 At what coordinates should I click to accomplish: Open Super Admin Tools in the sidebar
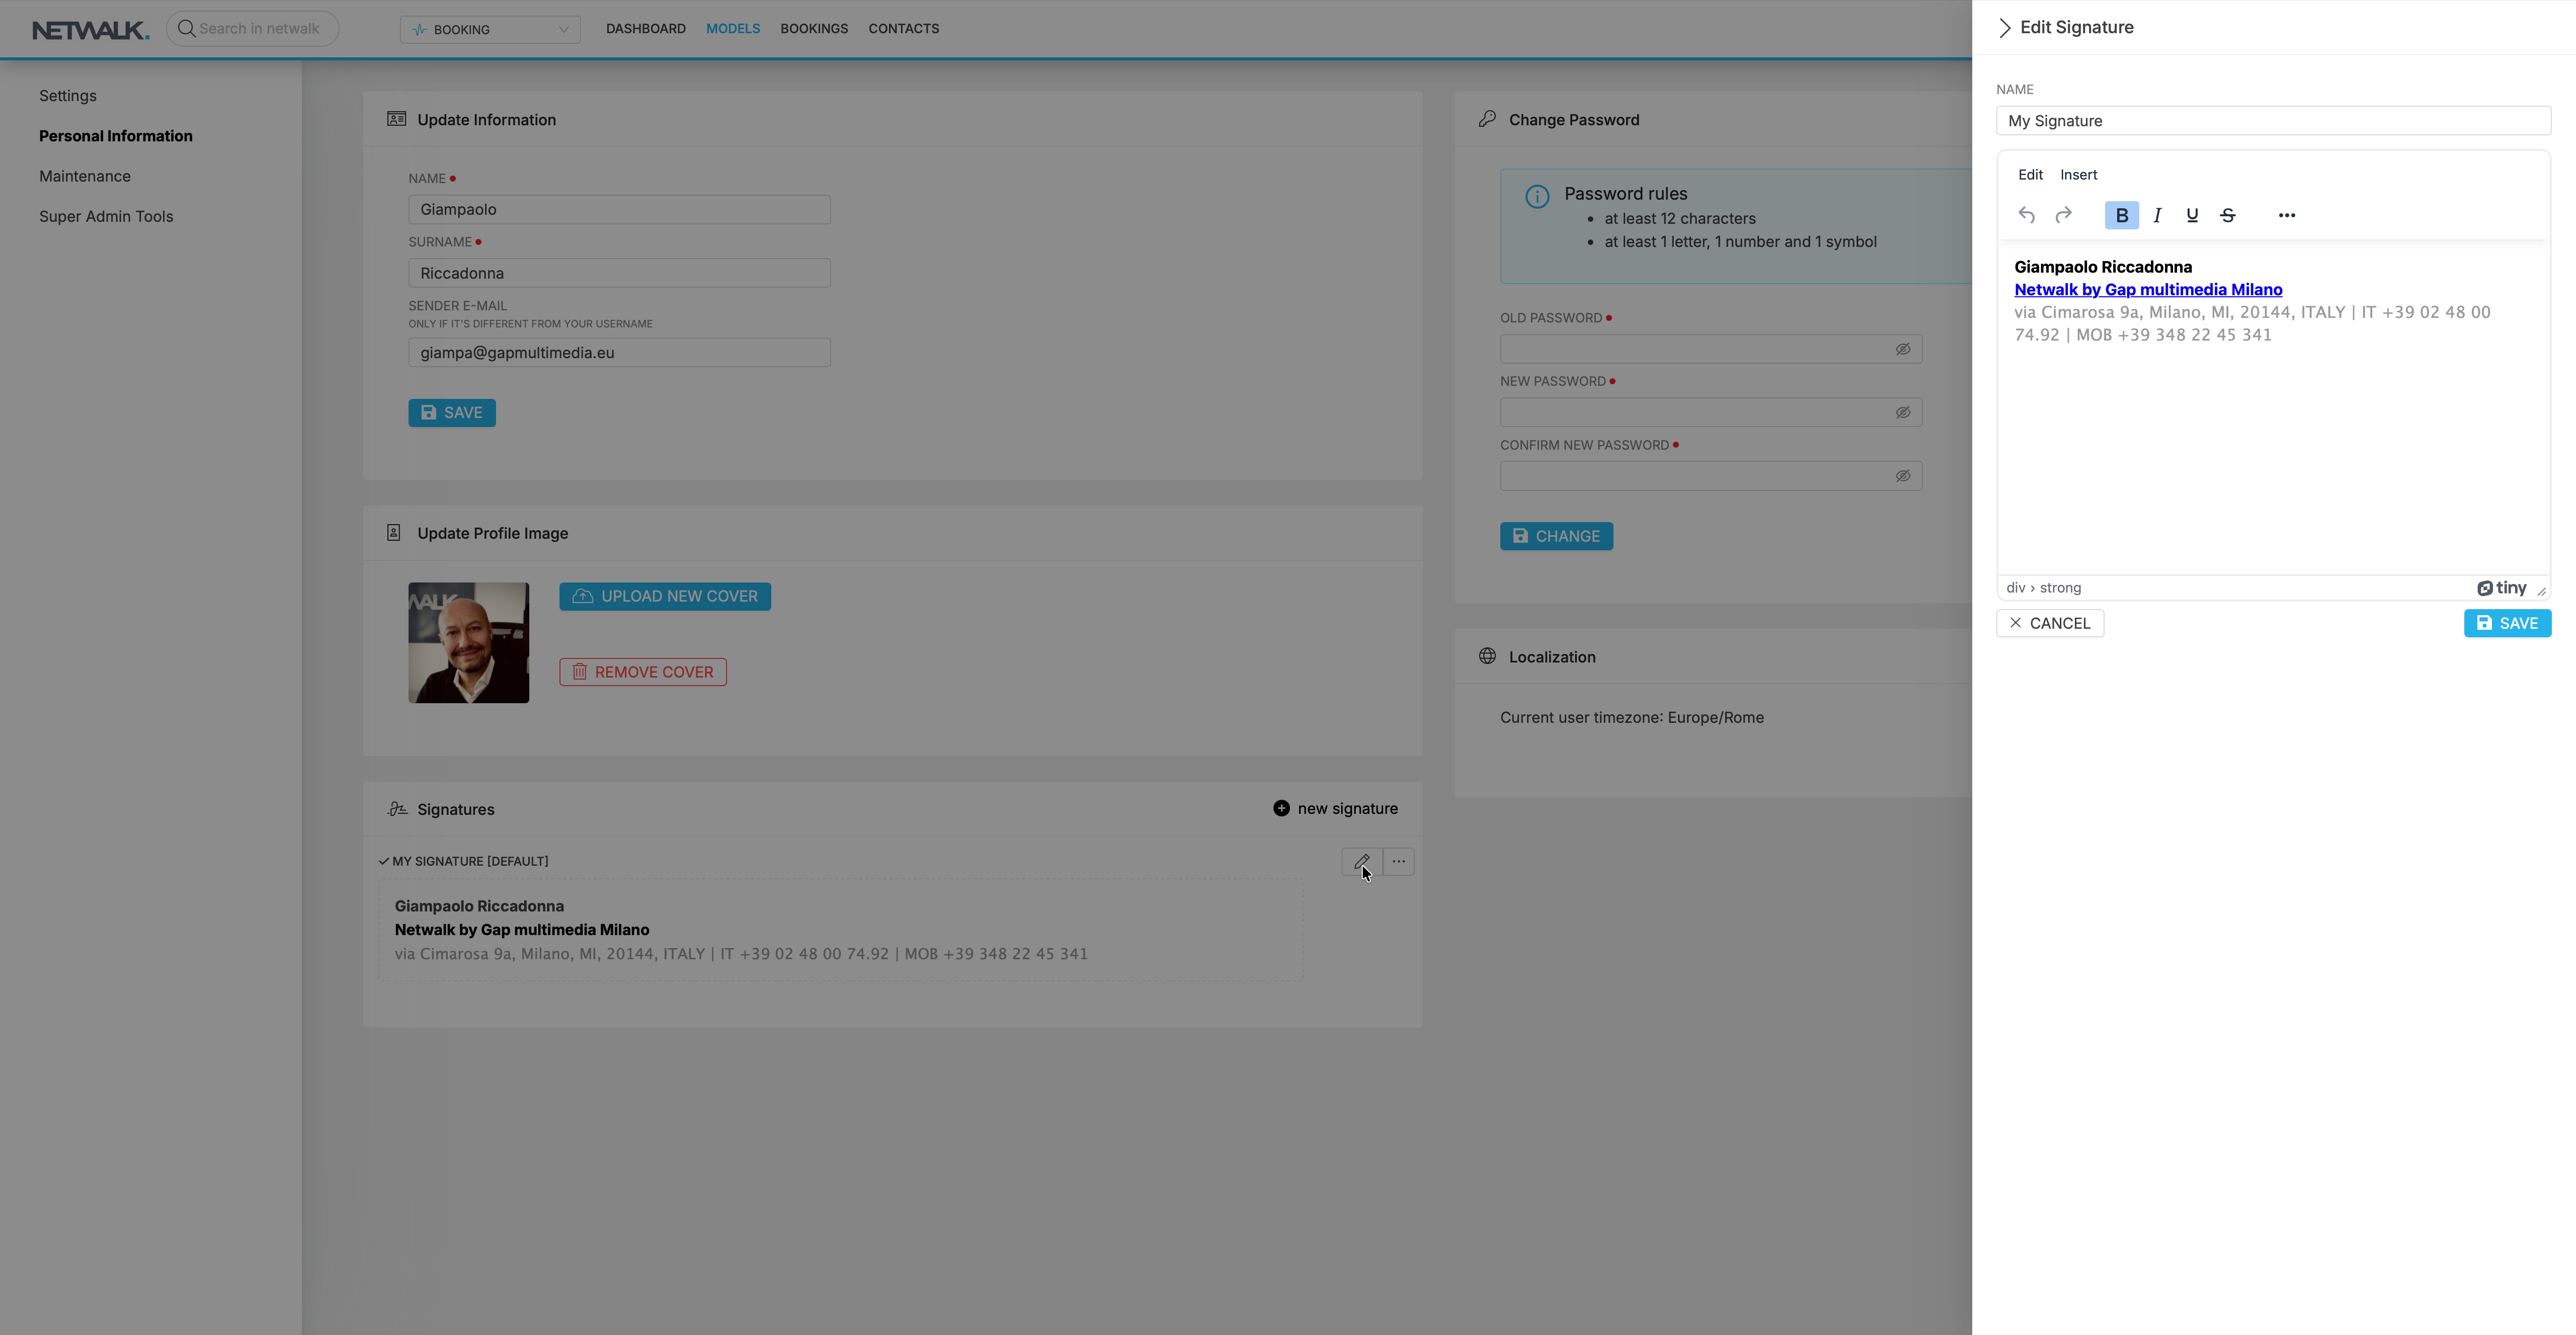(106, 216)
